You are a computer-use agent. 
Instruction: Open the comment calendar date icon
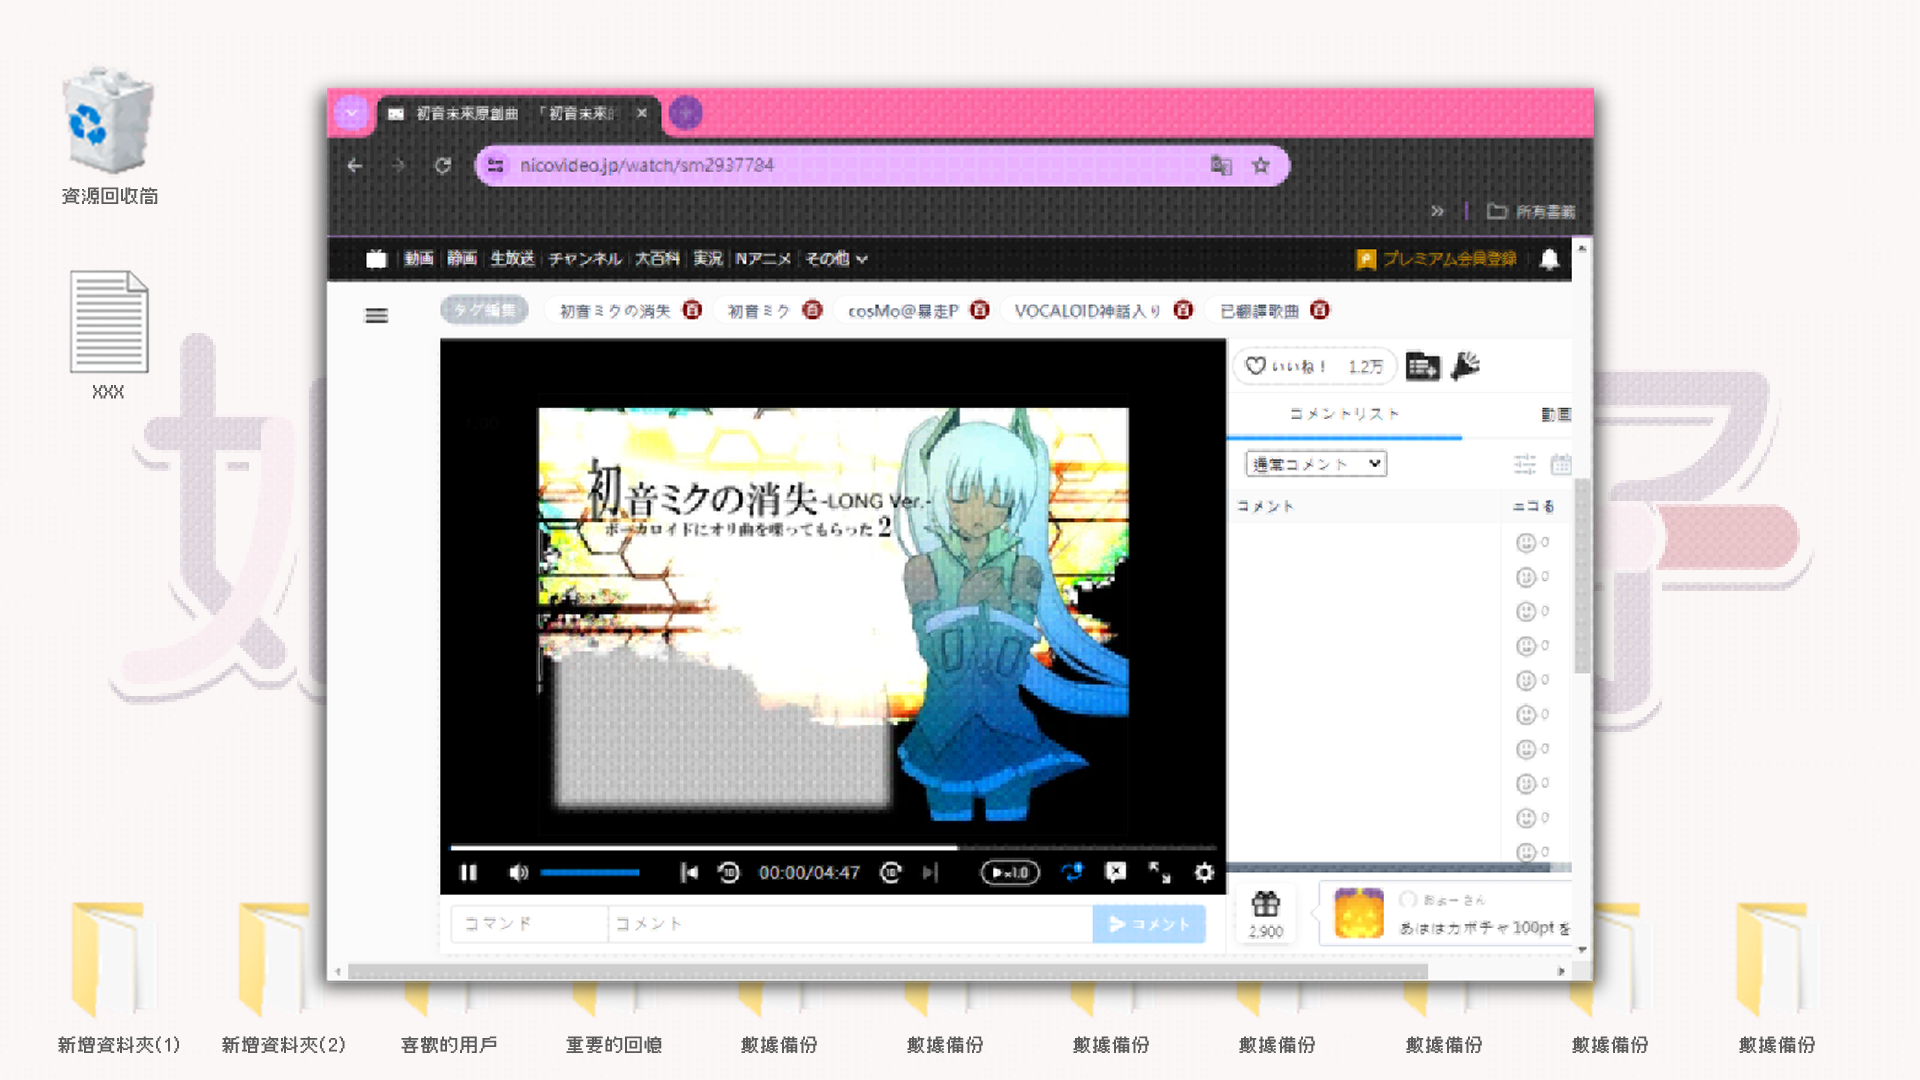pos(1560,464)
